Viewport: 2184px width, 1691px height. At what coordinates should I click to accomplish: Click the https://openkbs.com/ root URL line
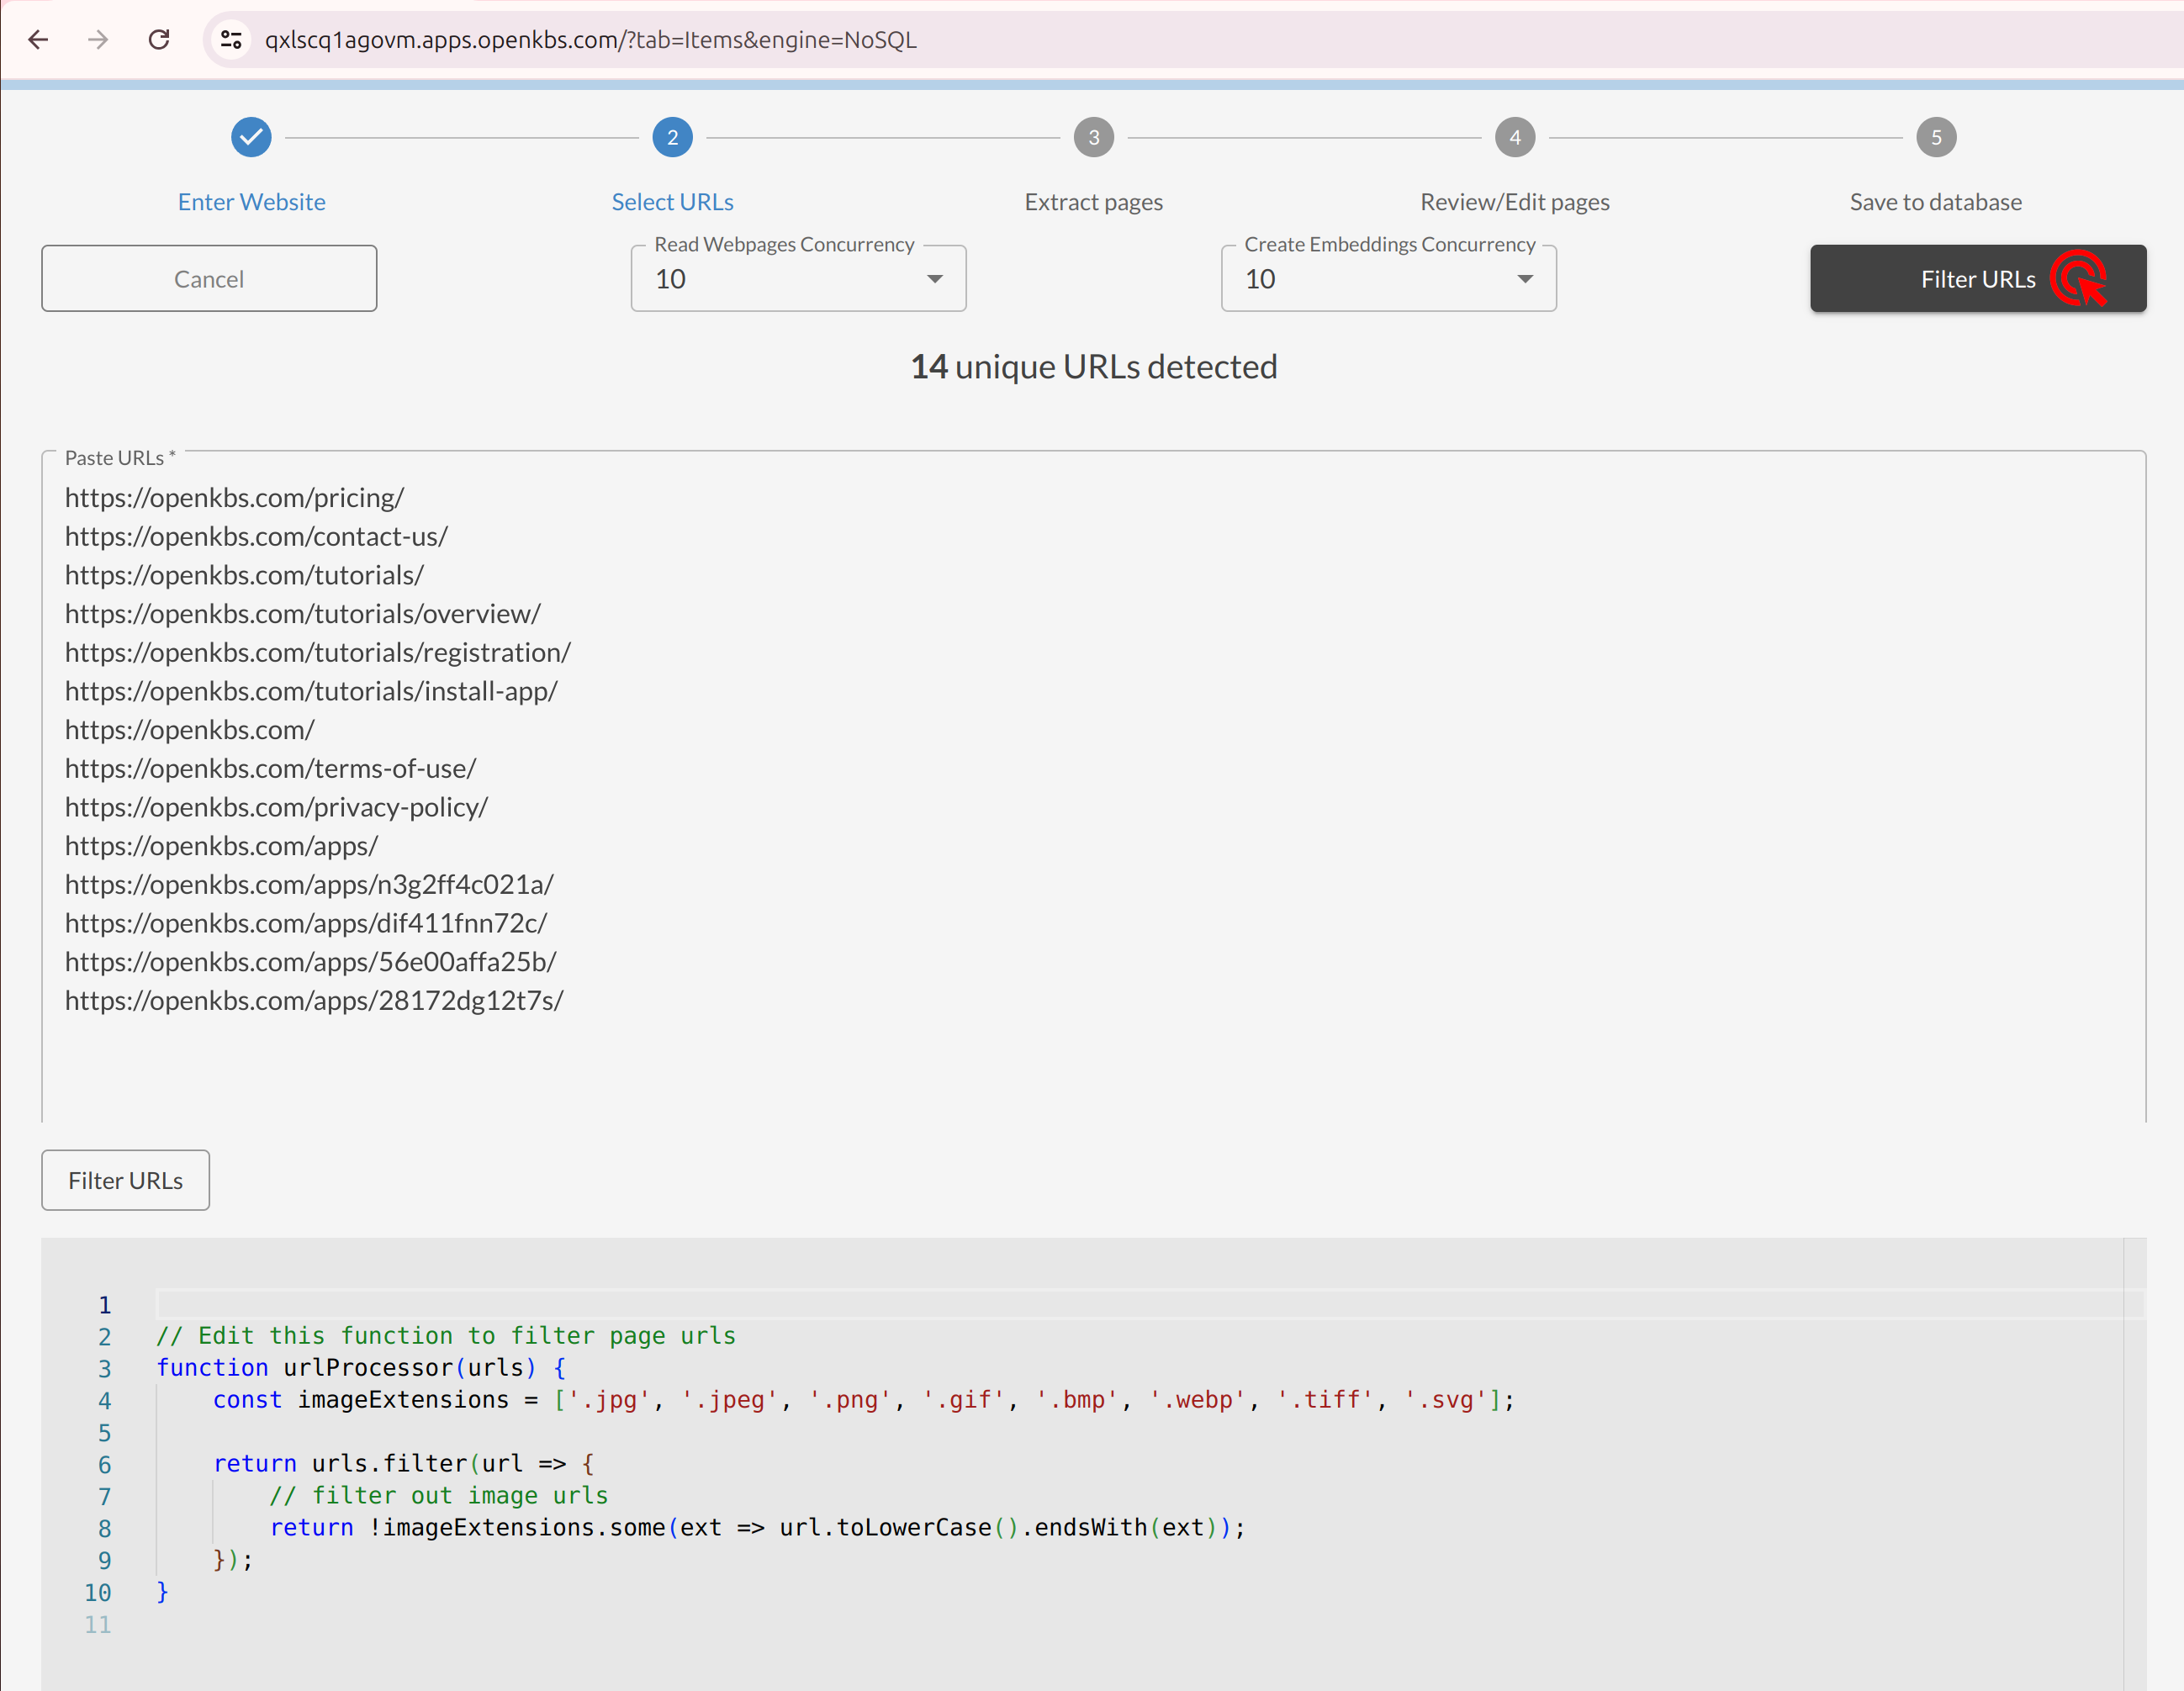tap(190, 729)
